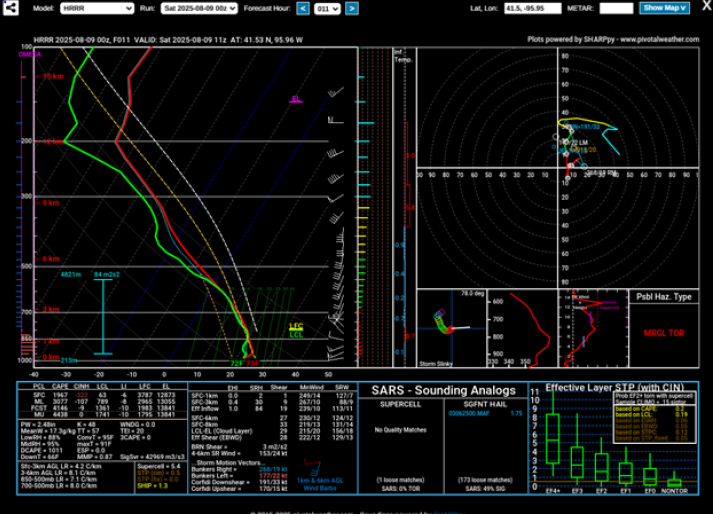Click the Lat, Lon input field
The image size is (717, 514).
click(533, 8)
